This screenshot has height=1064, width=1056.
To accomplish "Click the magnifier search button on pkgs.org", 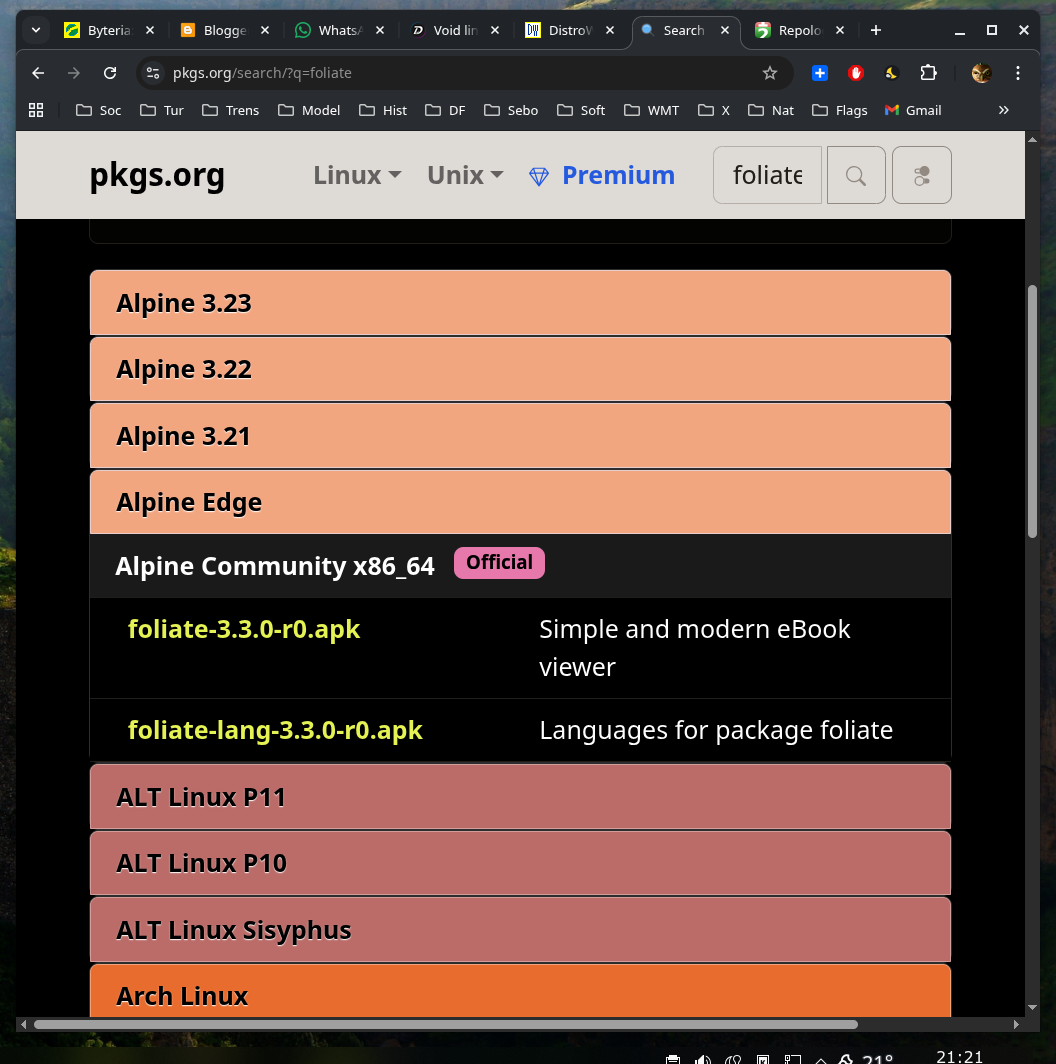I will pyautogui.click(x=856, y=175).
